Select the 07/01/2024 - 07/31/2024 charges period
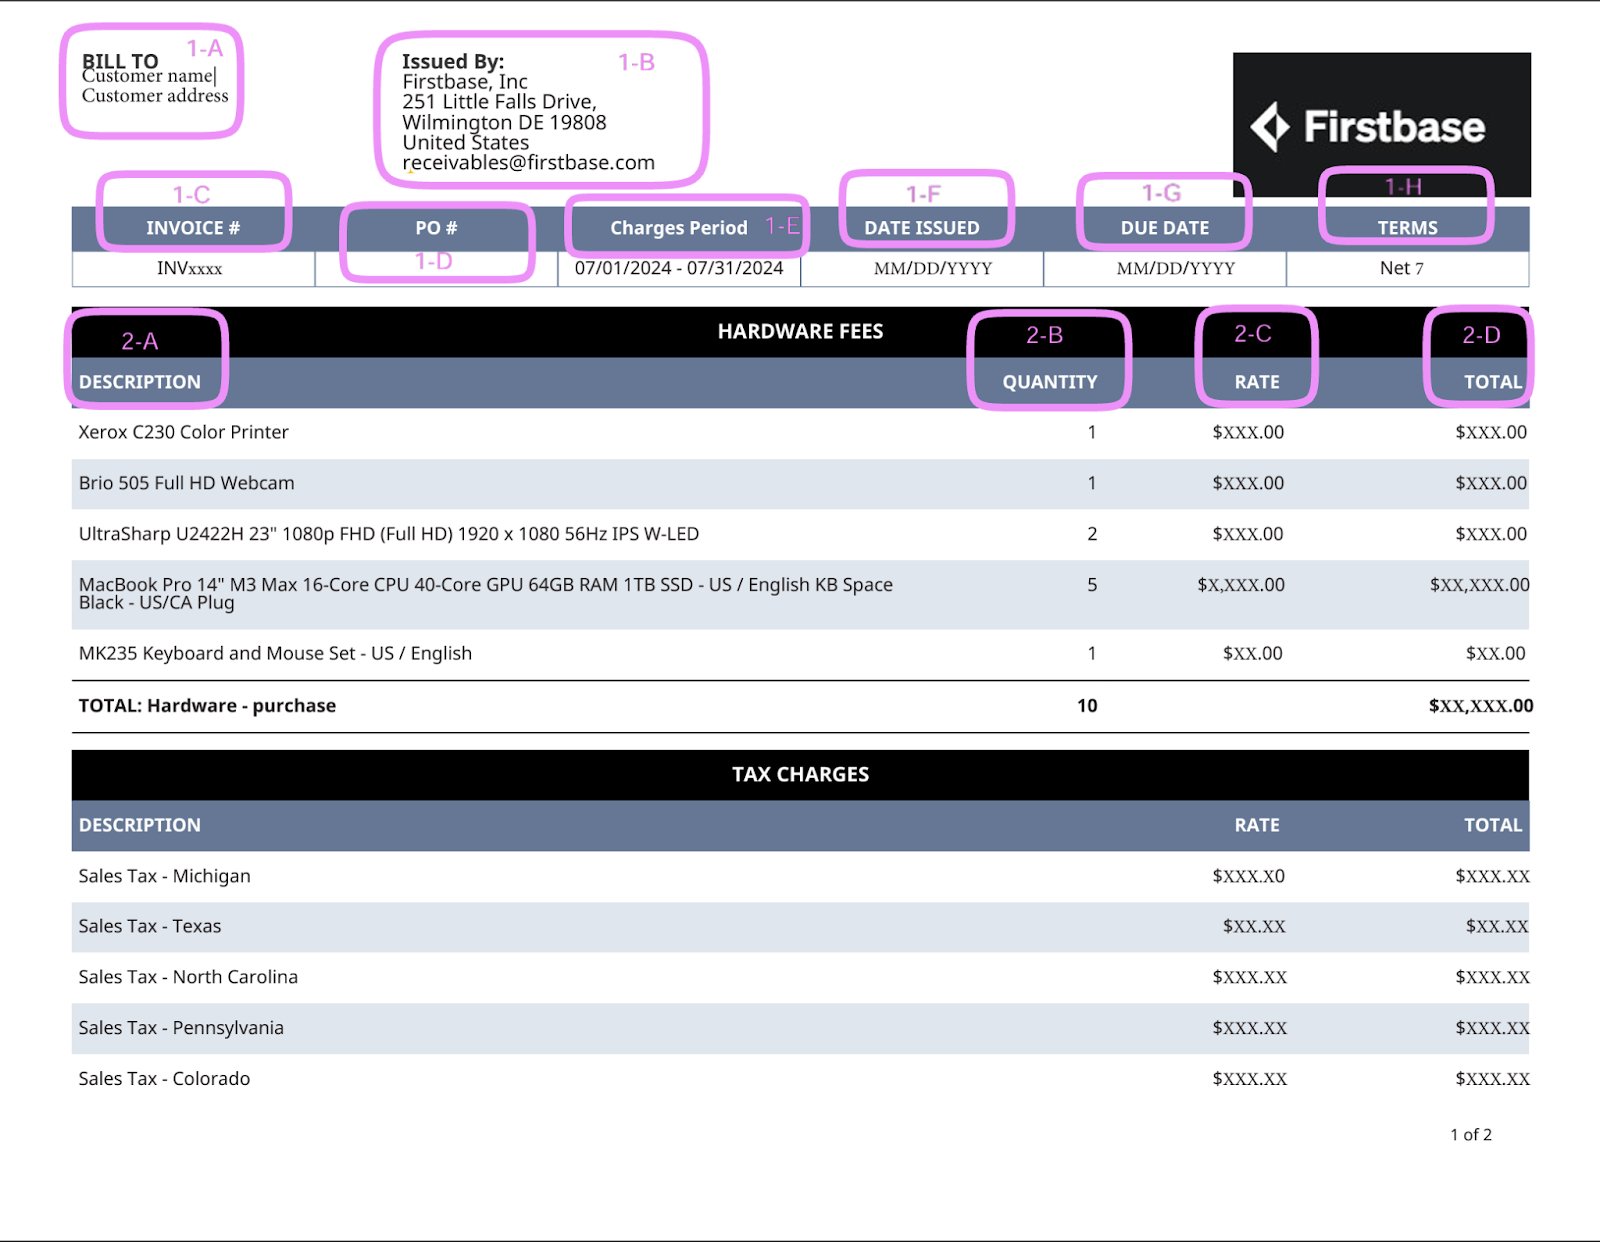This screenshot has width=1600, height=1242. [x=679, y=268]
